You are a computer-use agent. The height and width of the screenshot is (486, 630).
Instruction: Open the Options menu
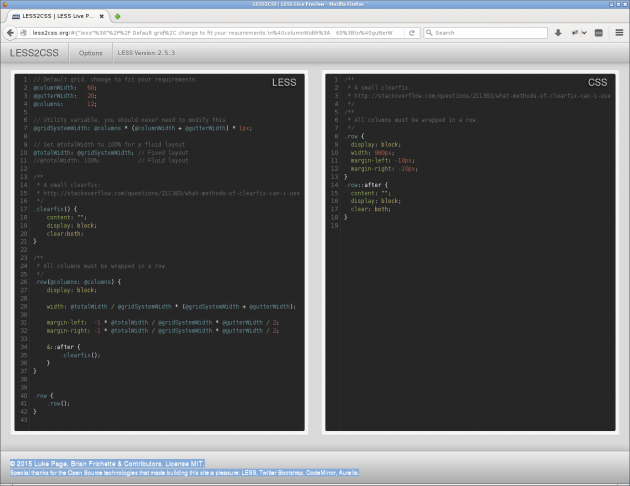click(x=90, y=53)
